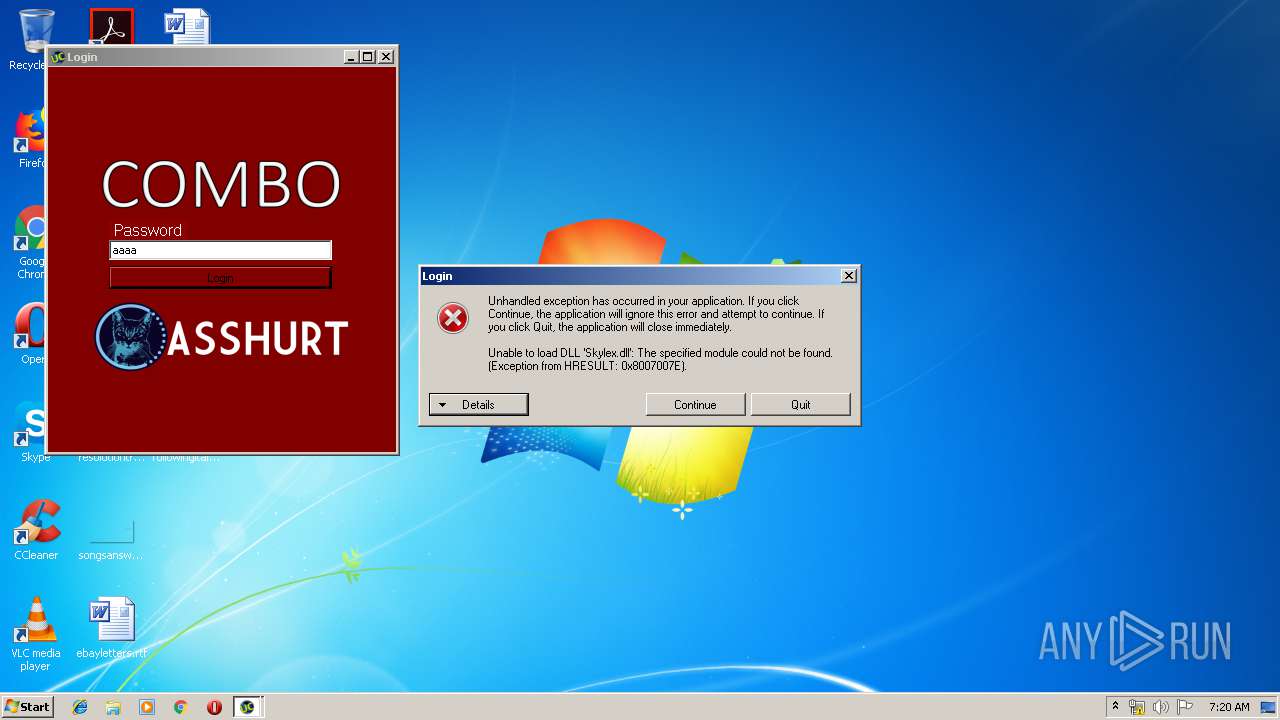Close the COMBO Login window
The image size is (1280, 720).
(386, 57)
